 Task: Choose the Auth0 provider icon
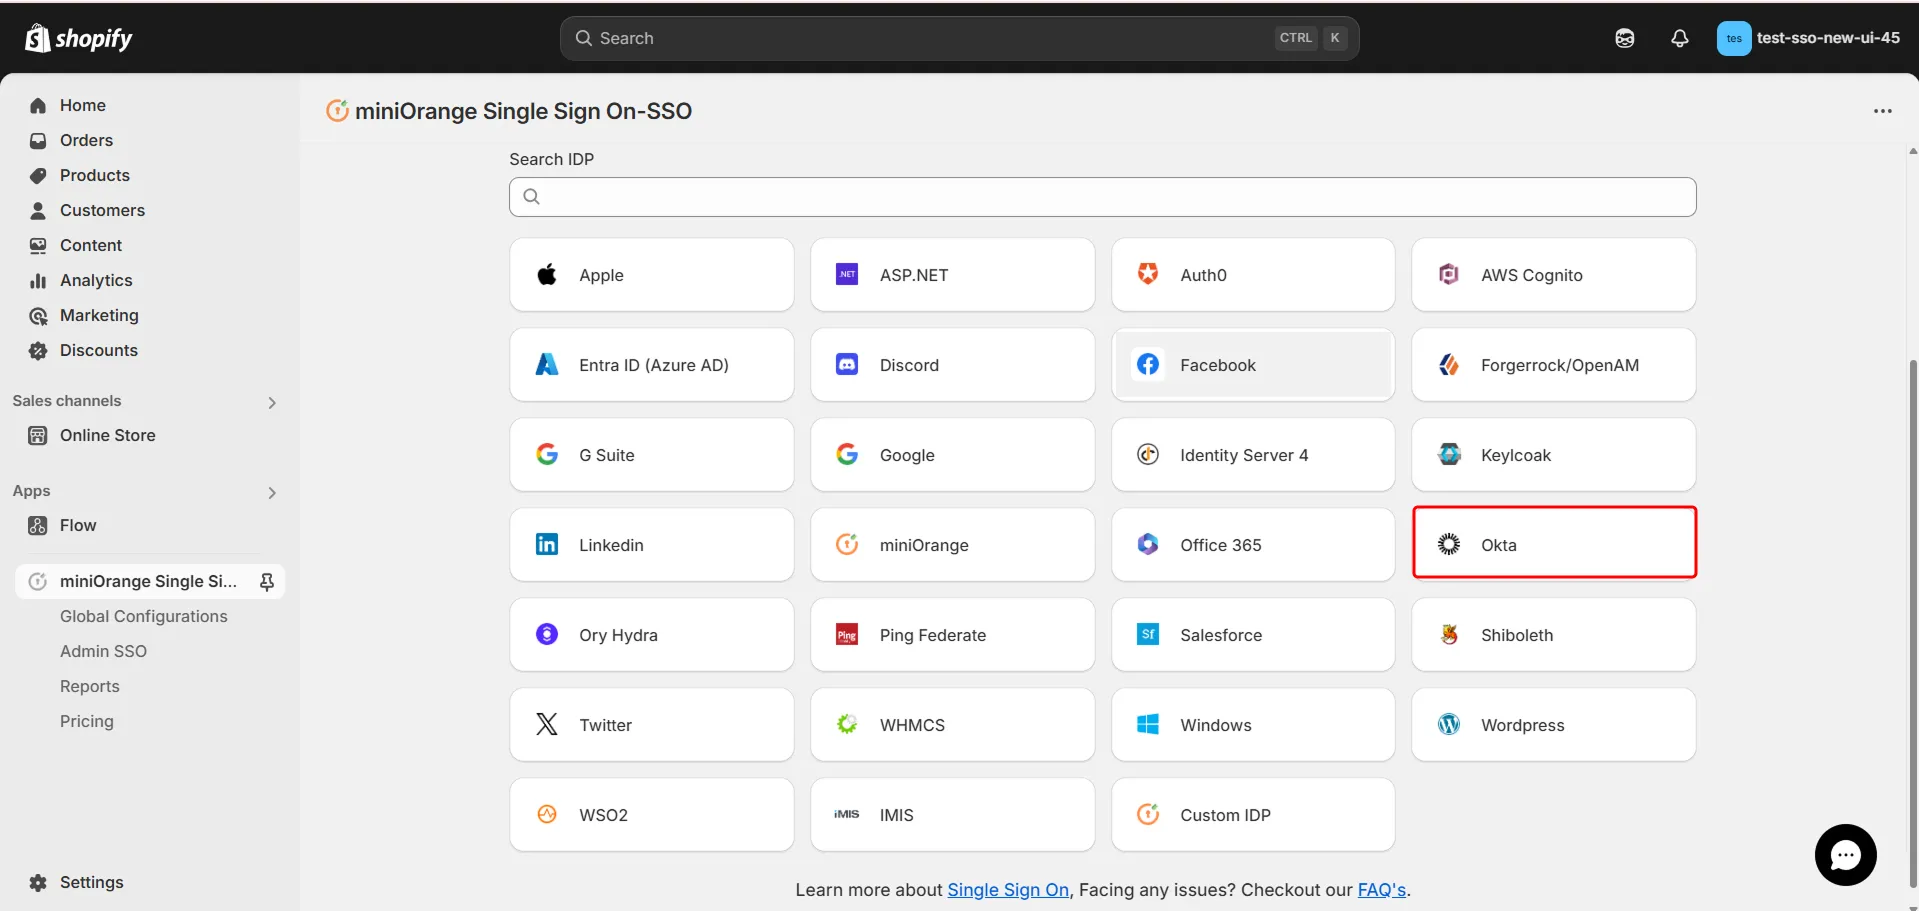pos(1148,274)
